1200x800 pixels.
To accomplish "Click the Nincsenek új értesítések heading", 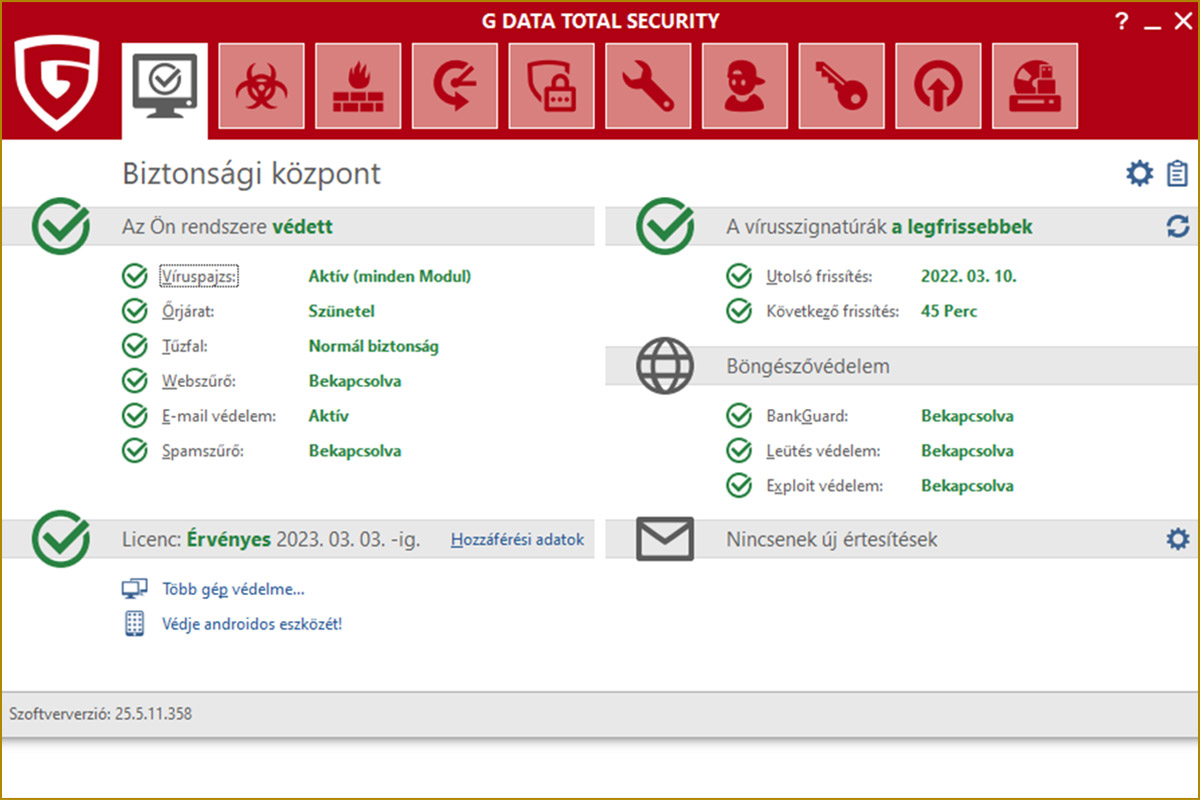I will 832,540.
